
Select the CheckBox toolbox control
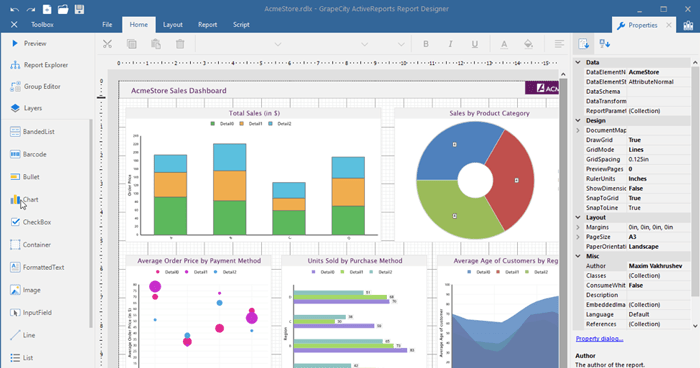[30, 222]
